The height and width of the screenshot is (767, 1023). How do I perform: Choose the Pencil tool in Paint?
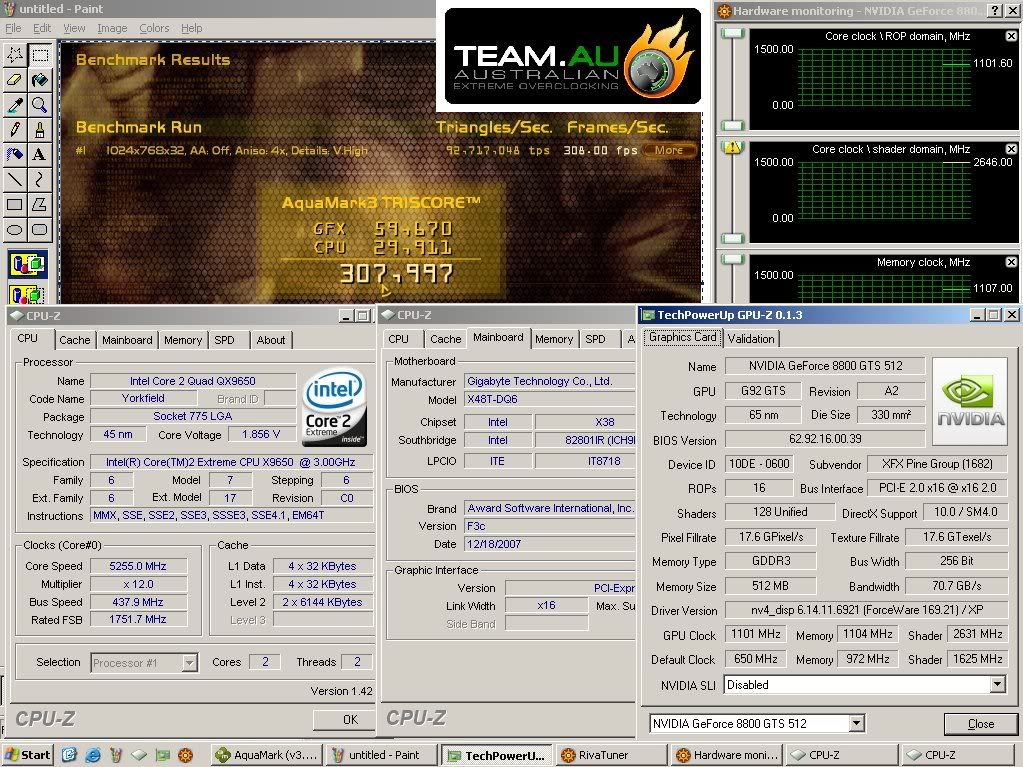pos(15,130)
